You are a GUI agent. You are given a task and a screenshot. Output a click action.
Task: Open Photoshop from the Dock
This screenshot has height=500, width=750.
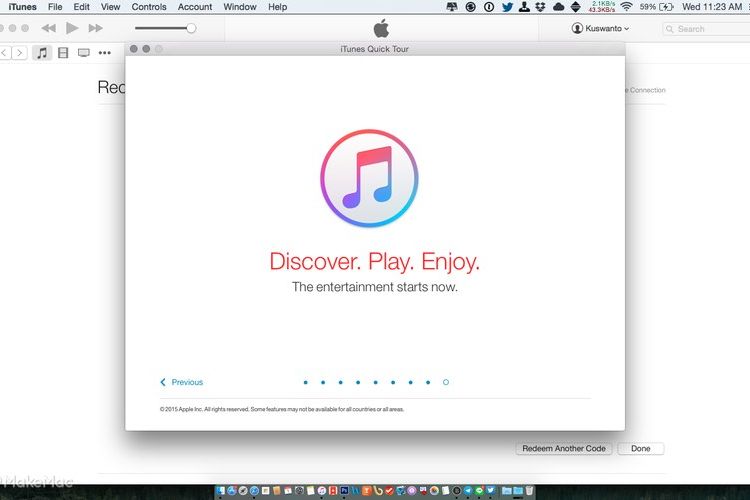coord(344,490)
